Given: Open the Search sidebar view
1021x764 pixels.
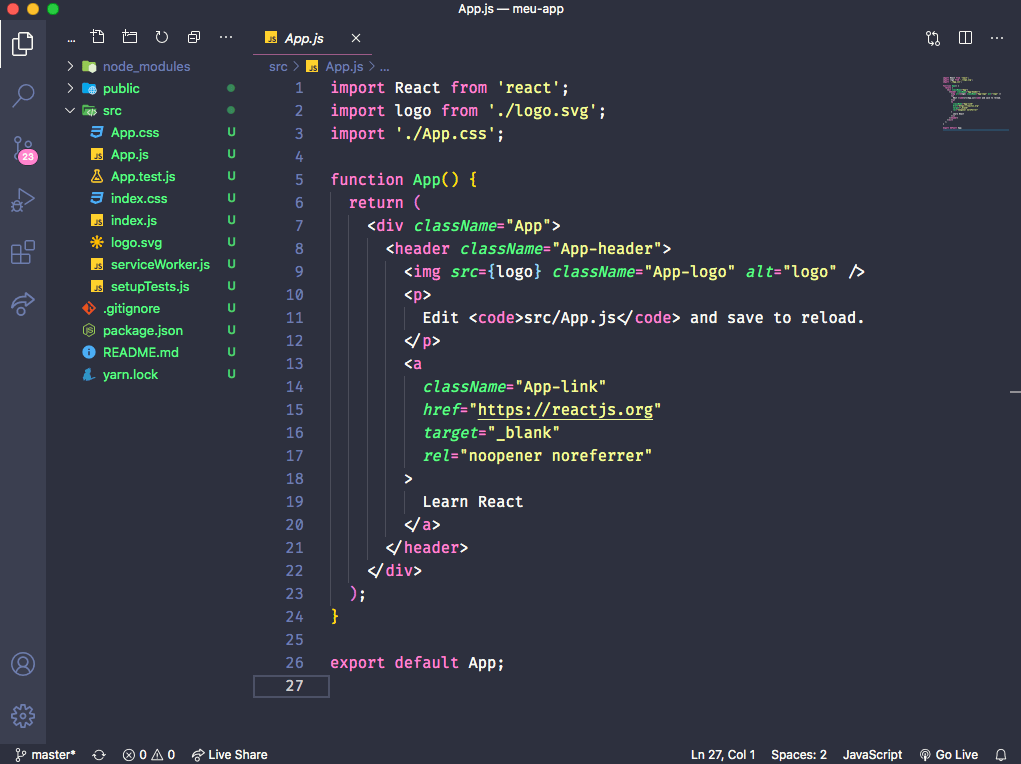Looking at the screenshot, I should pyautogui.click(x=22, y=95).
